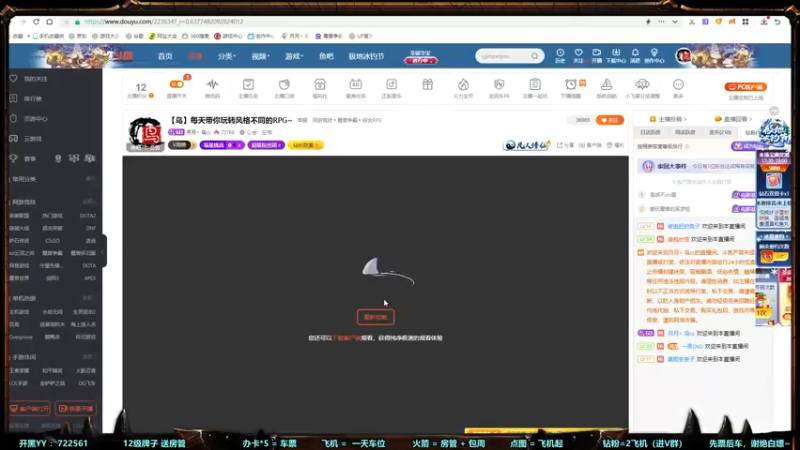Viewport: 800px width, 450px height.
Task: Open the 主播任务 checklist icon
Action: click(248, 88)
